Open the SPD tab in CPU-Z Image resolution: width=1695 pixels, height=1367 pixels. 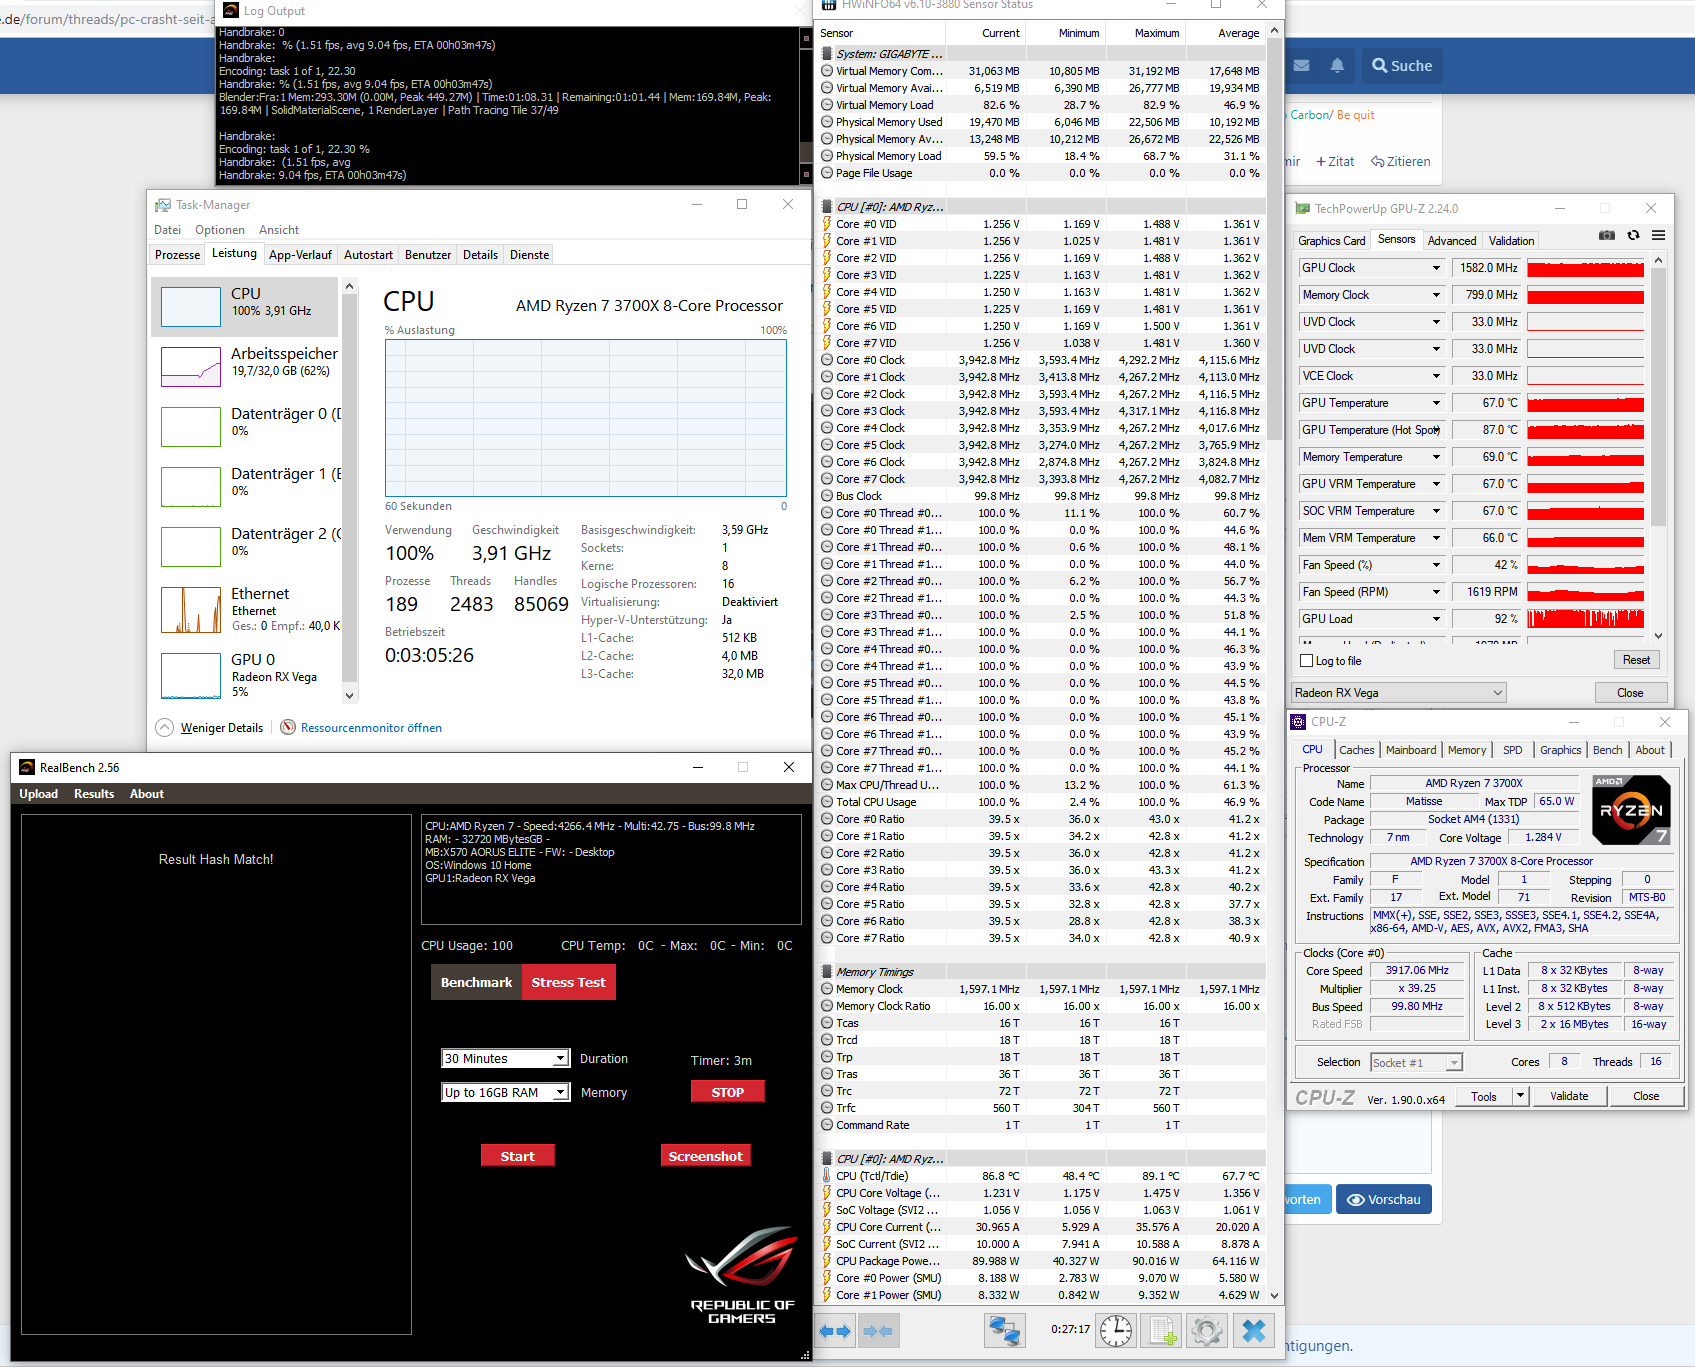point(1513,750)
